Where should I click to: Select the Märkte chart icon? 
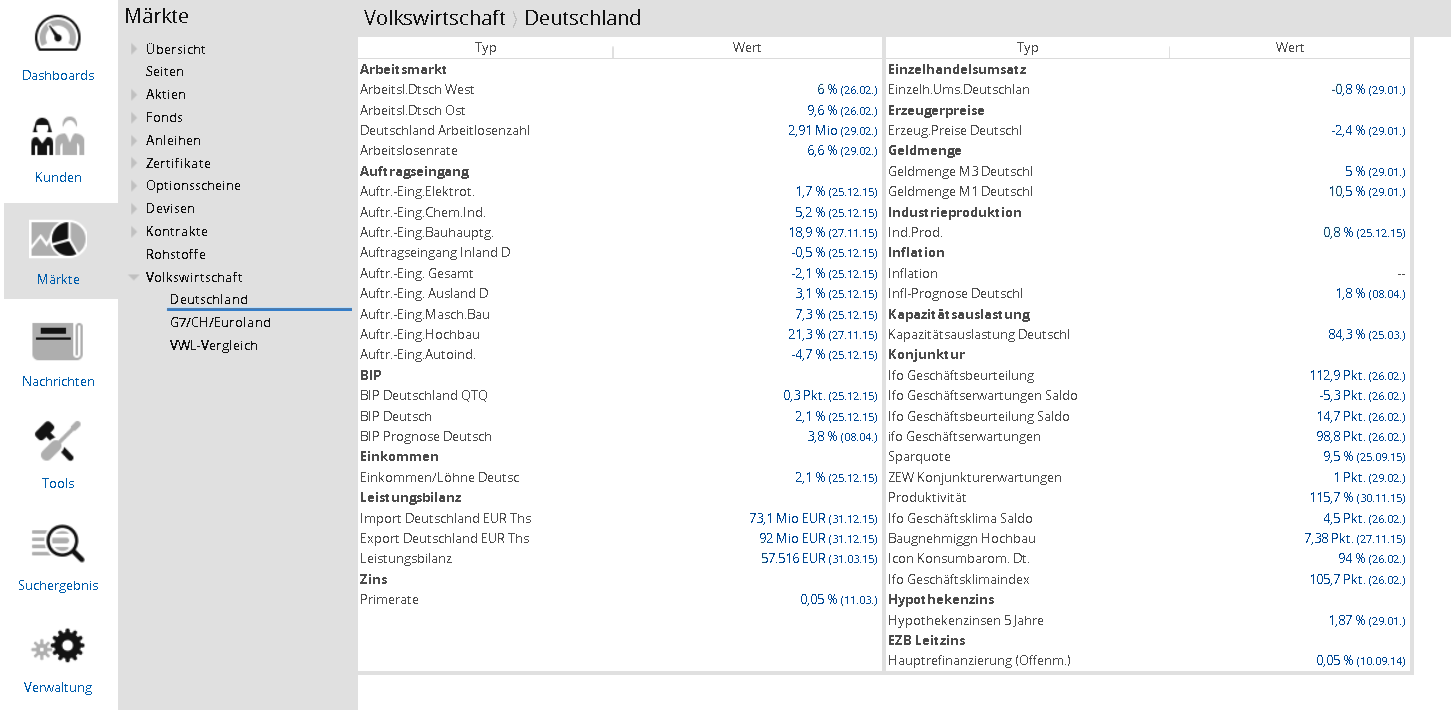[x=58, y=239]
